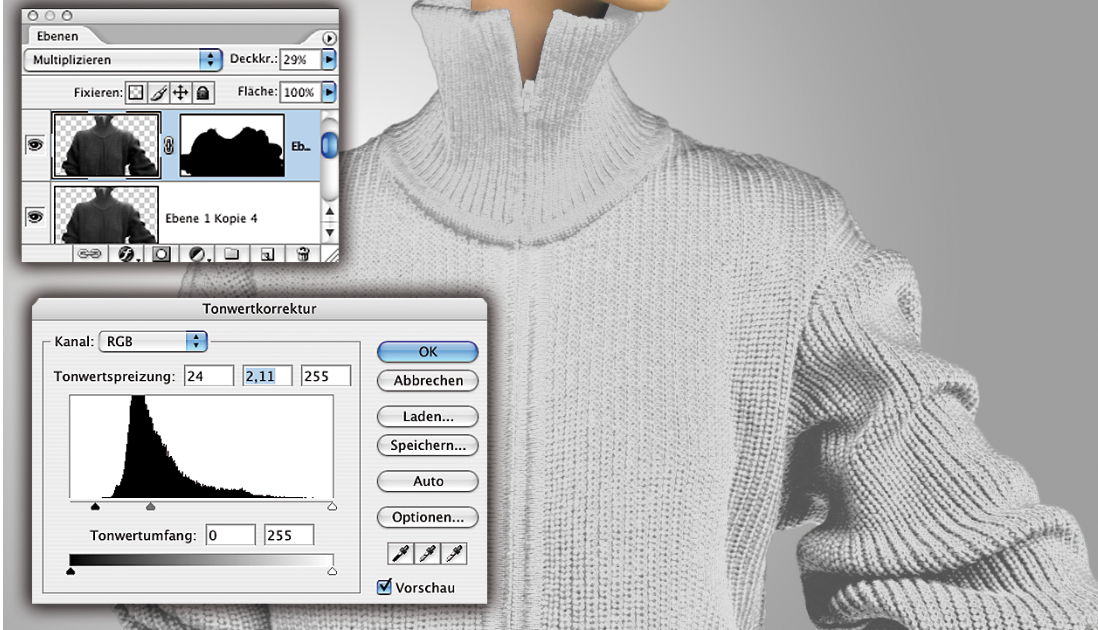Click the lock transparent pixels icon
This screenshot has width=1098, height=630.
(x=135, y=93)
